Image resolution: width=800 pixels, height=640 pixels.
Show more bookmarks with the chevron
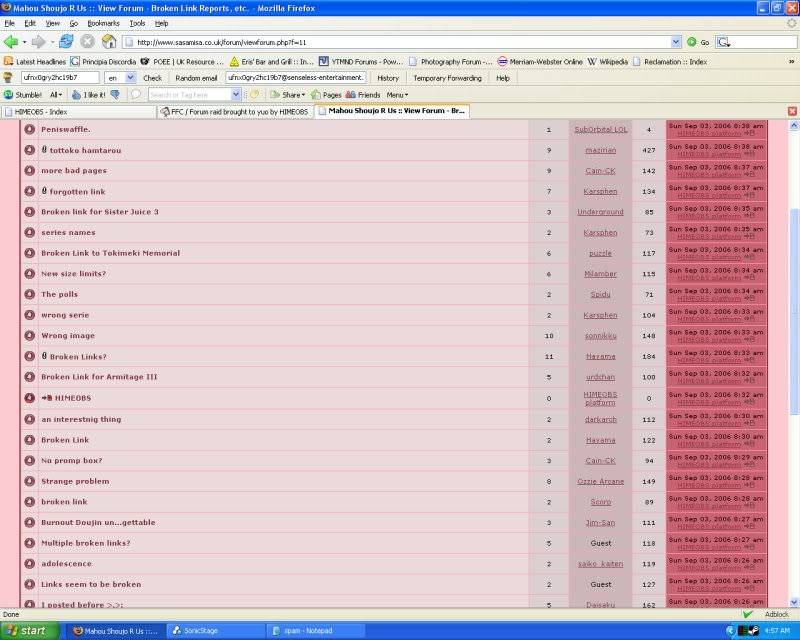coord(791,62)
